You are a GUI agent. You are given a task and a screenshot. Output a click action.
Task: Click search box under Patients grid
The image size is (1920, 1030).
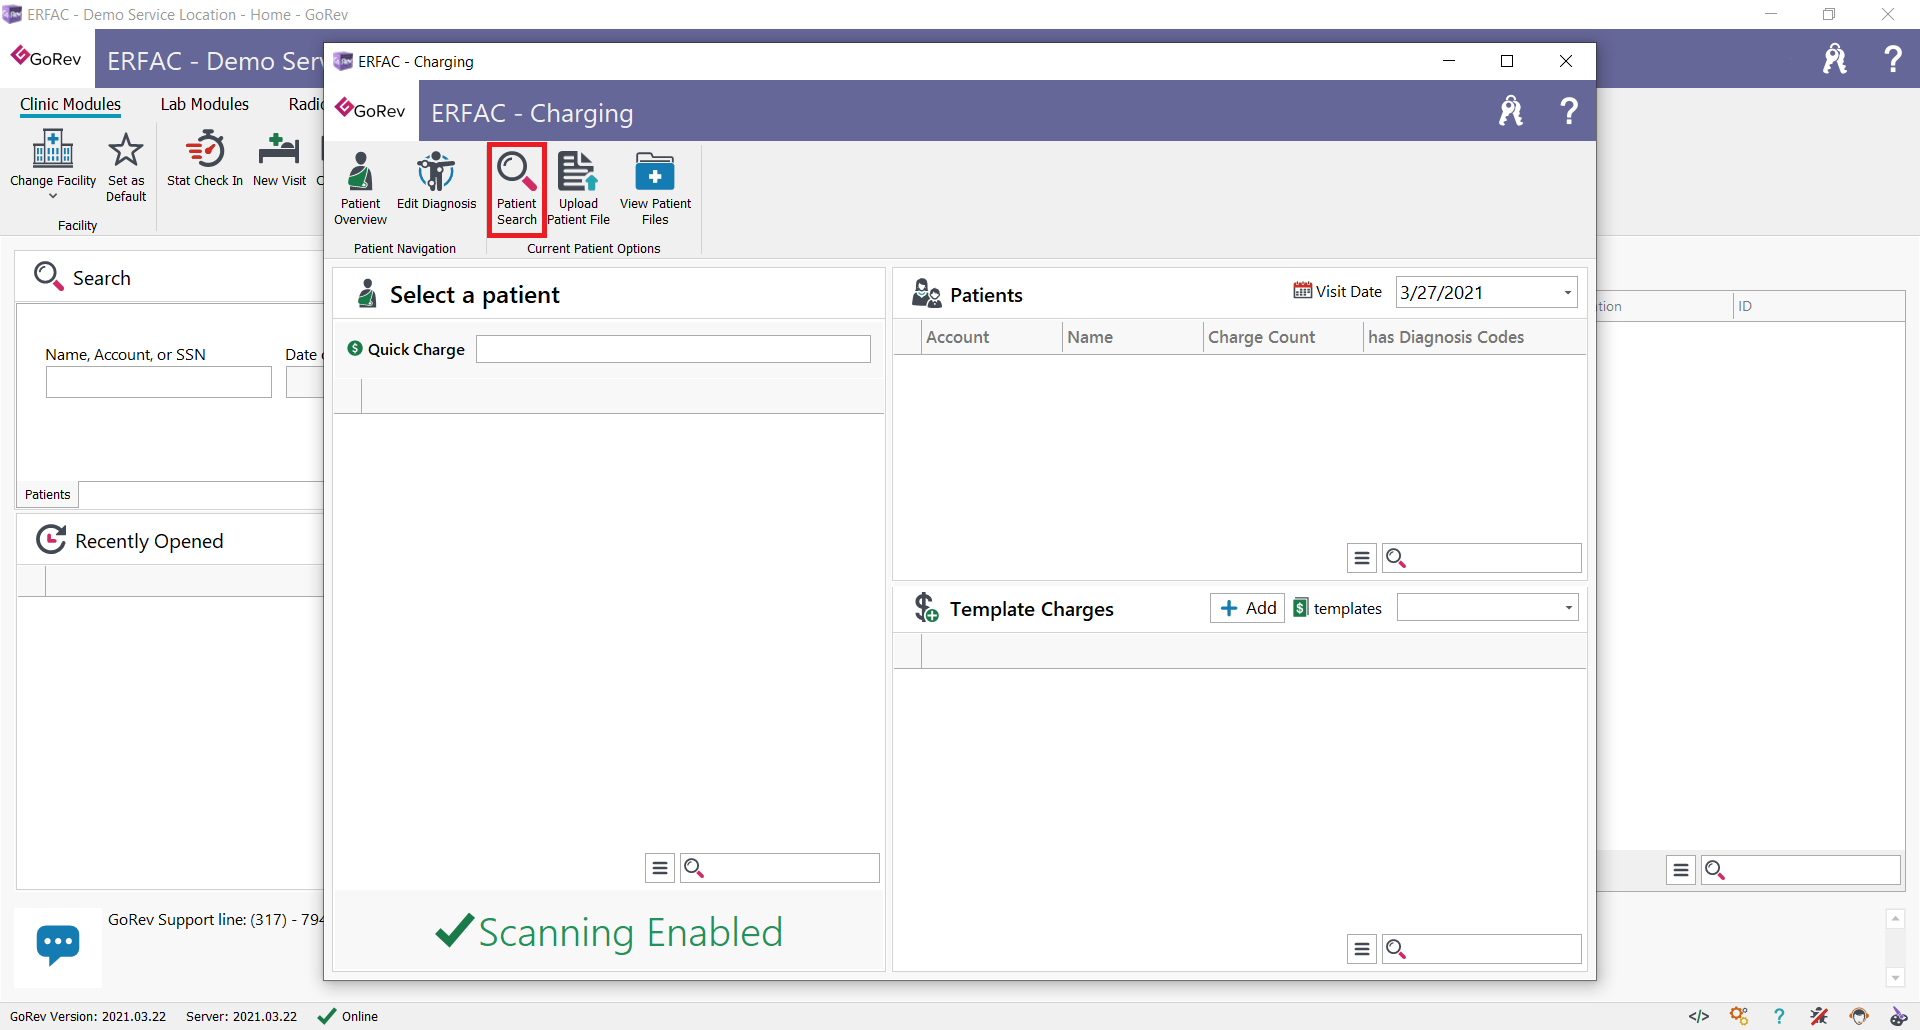[1482, 558]
